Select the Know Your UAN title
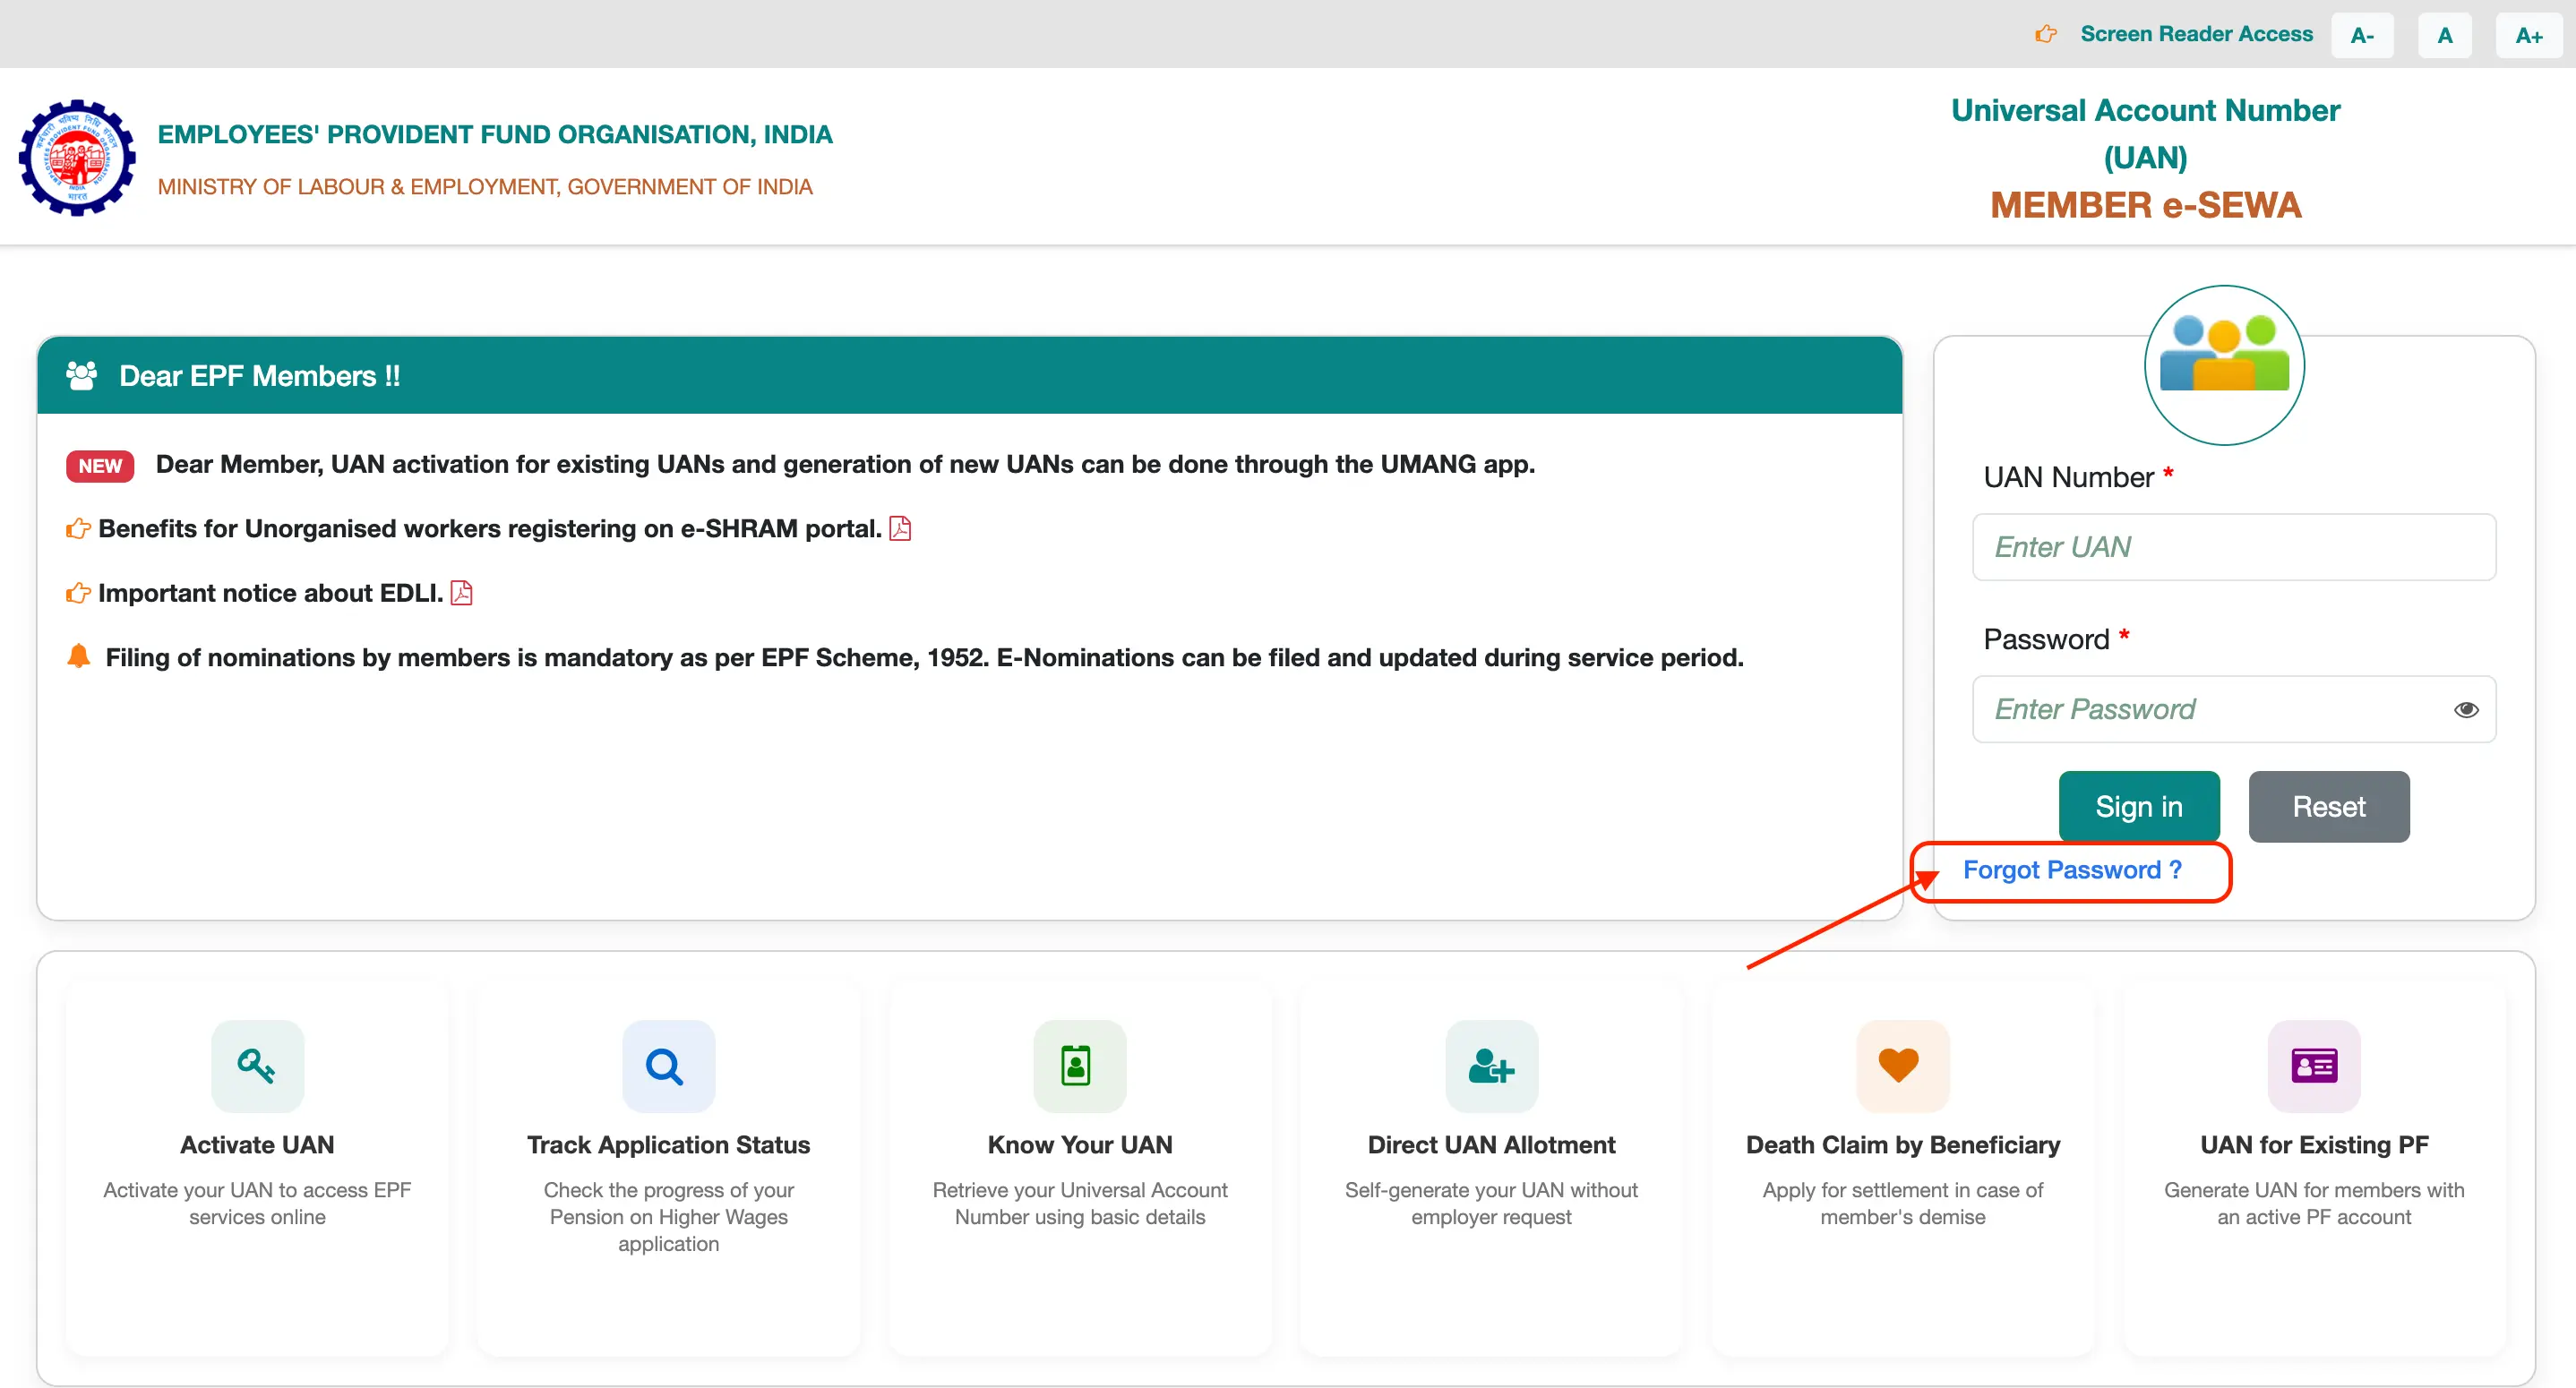The height and width of the screenshot is (1388, 2576). click(x=1080, y=1145)
